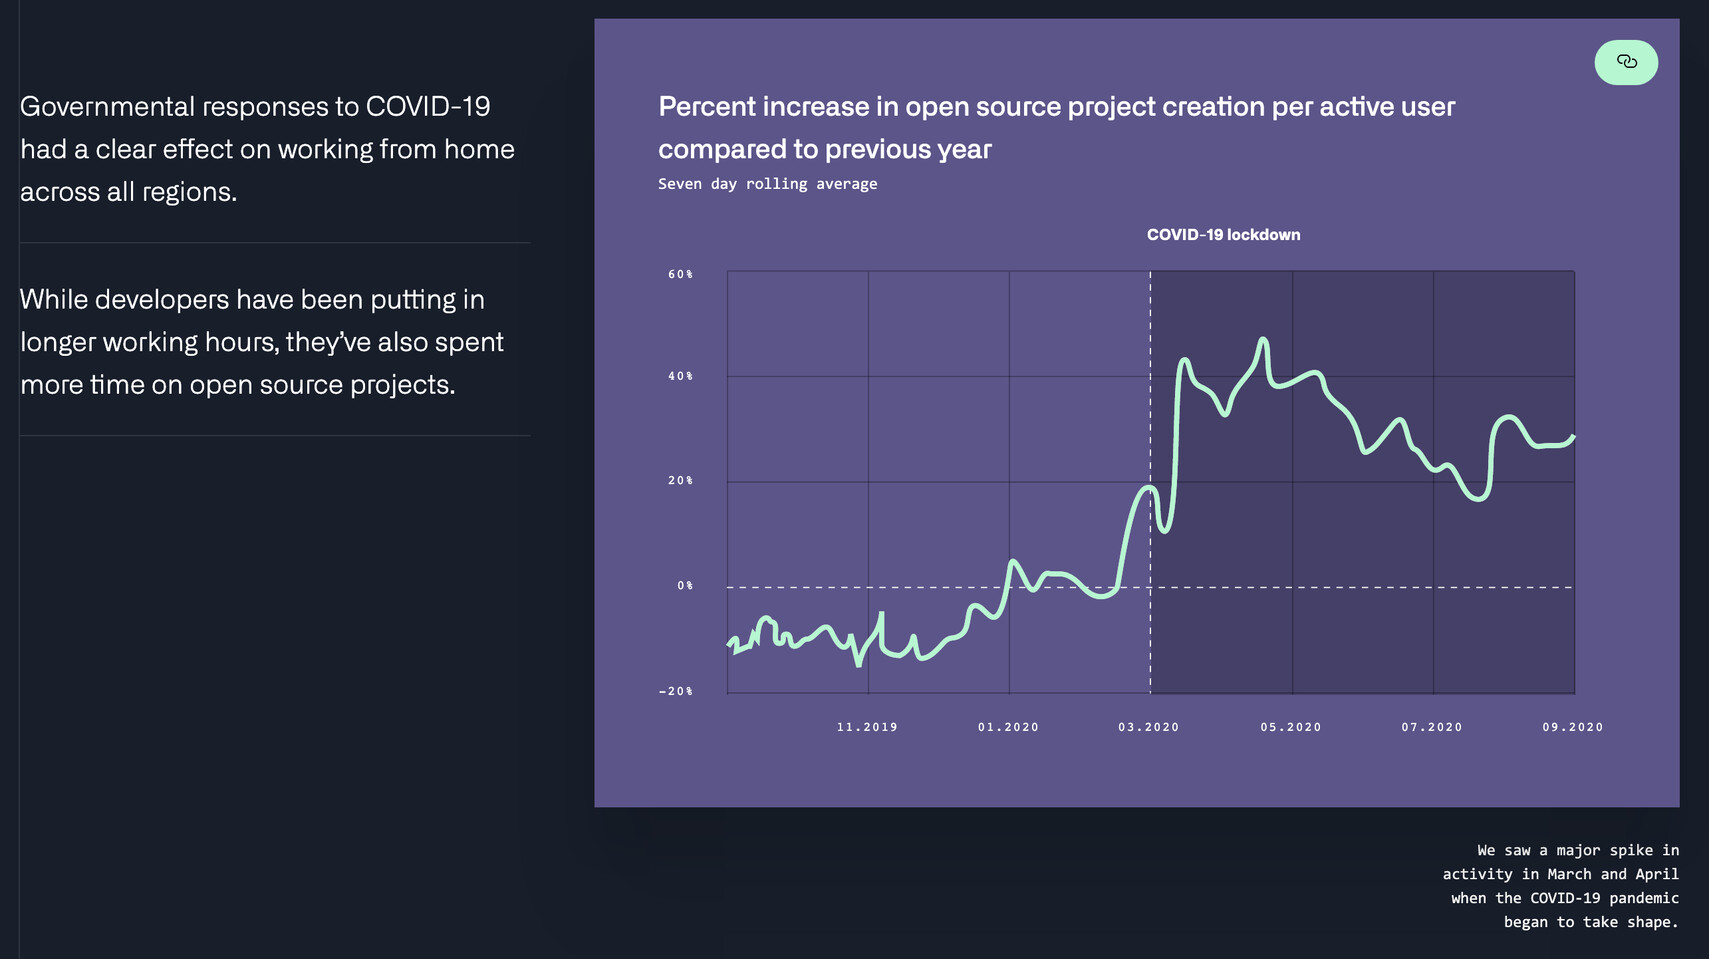Click the highest peak of the green line
1709x959 pixels.
pyautogui.click(x=1264, y=340)
